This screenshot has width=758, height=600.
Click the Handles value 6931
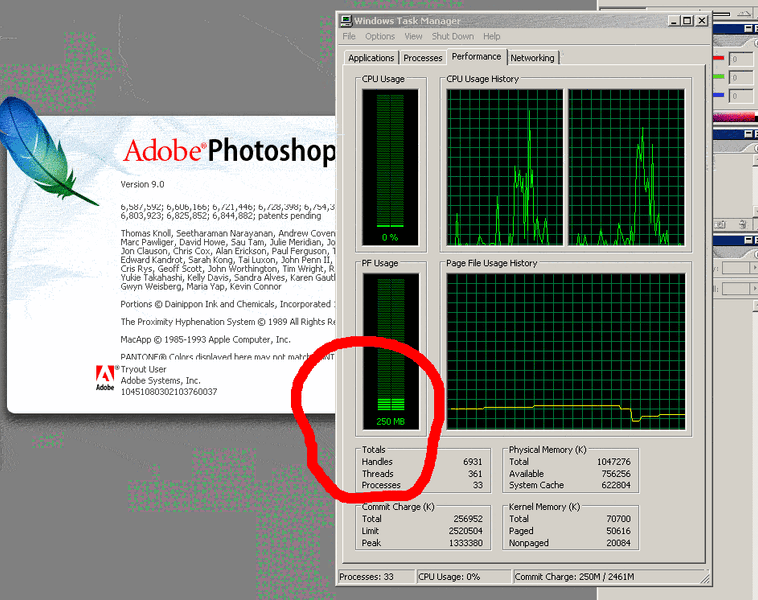[472, 462]
